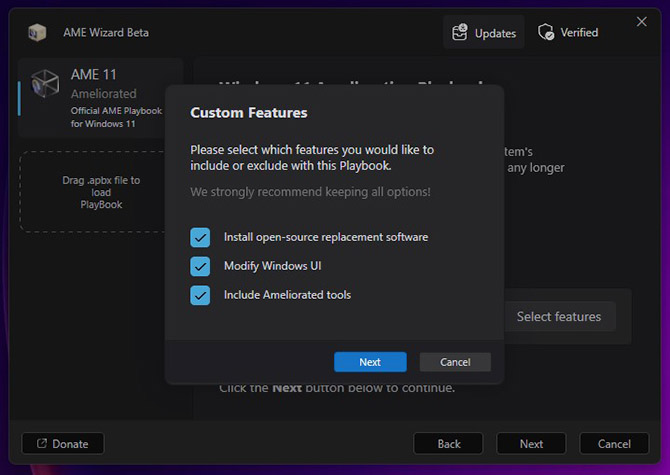Uncheck Install open-source replacement software
Screen dimensions: 670x475
click(200, 238)
